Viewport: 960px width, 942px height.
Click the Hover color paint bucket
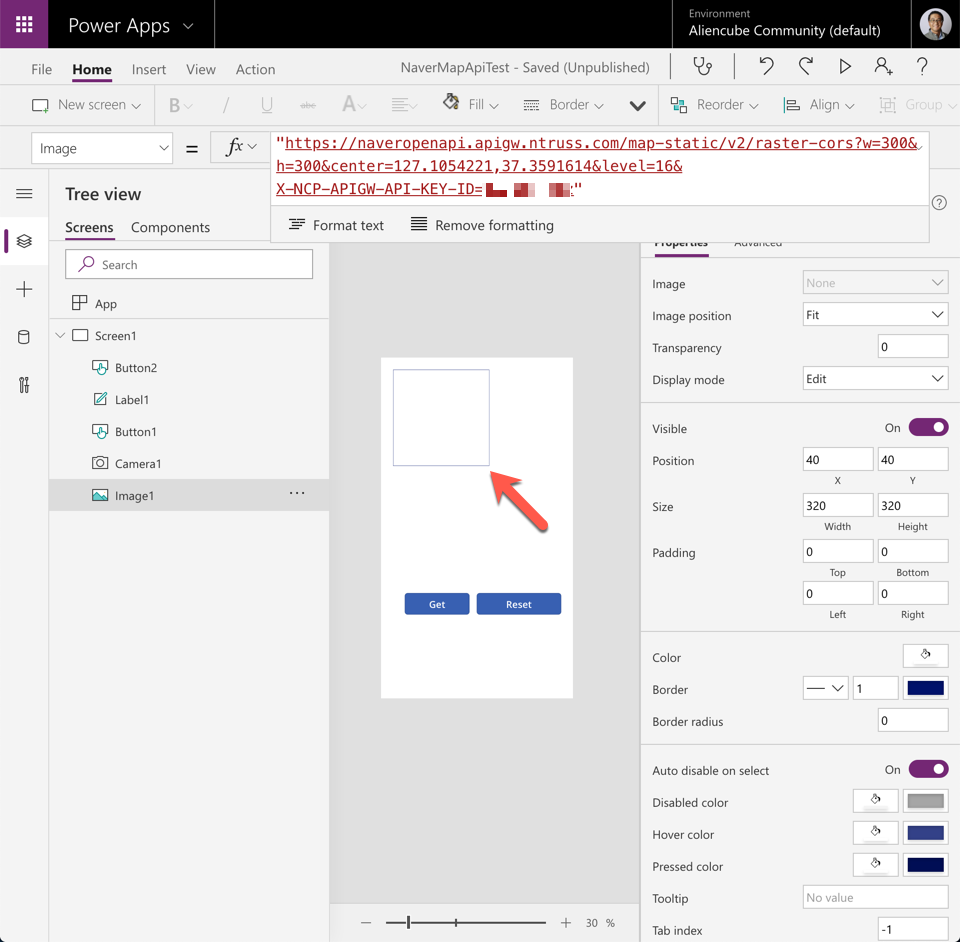tap(876, 832)
